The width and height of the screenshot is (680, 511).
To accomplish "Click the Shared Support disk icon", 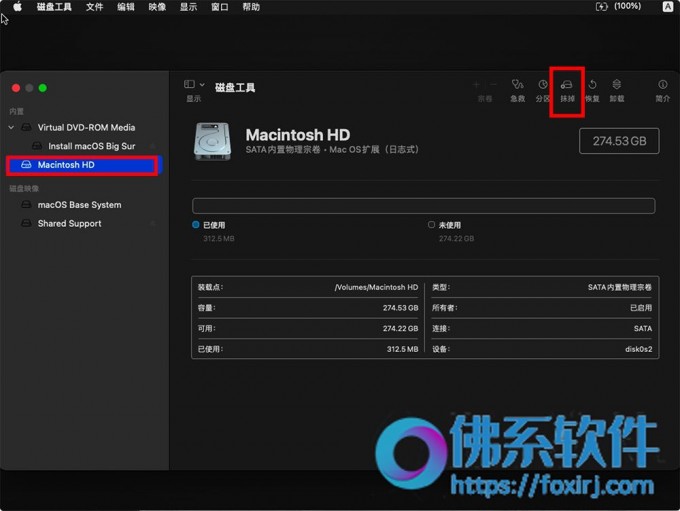I will (x=26, y=223).
